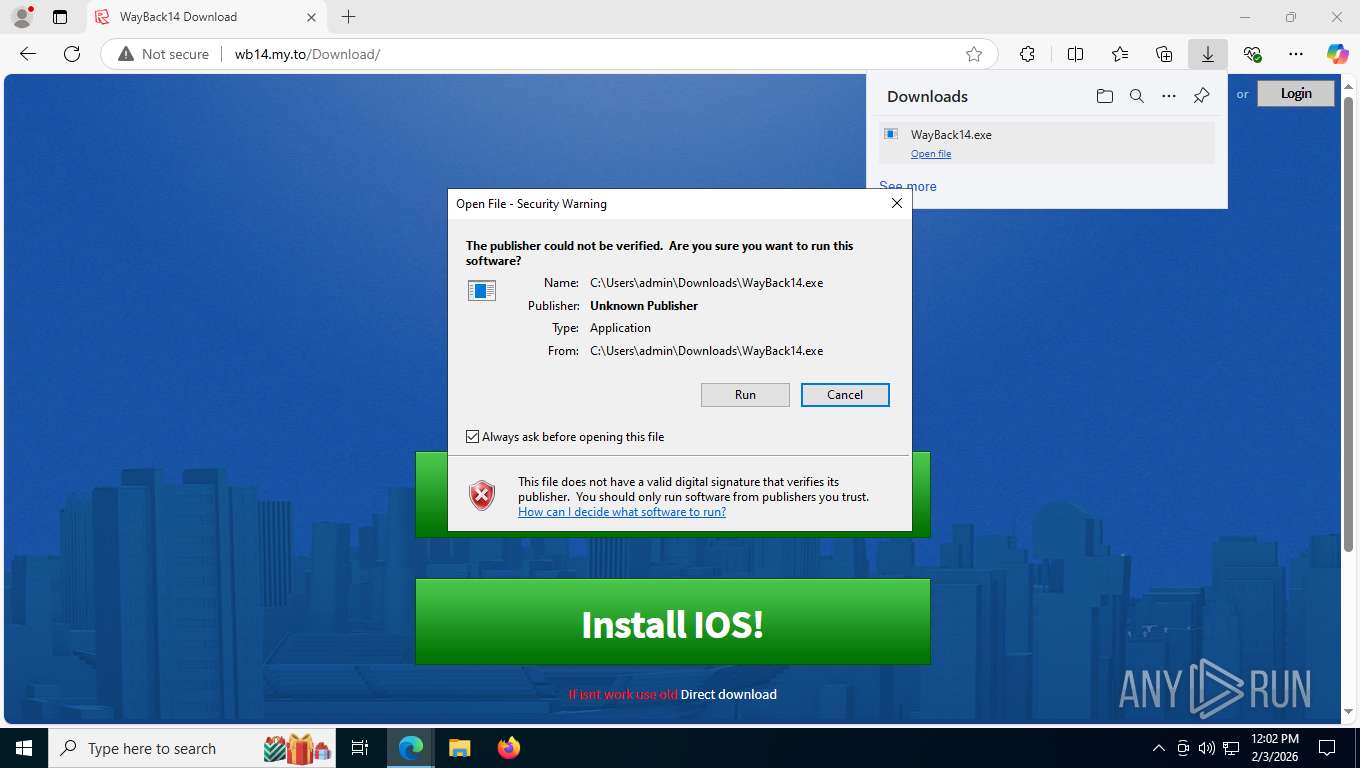This screenshot has width=1360, height=768.
Task: Click the Install IOS! button
Action: pos(673,622)
